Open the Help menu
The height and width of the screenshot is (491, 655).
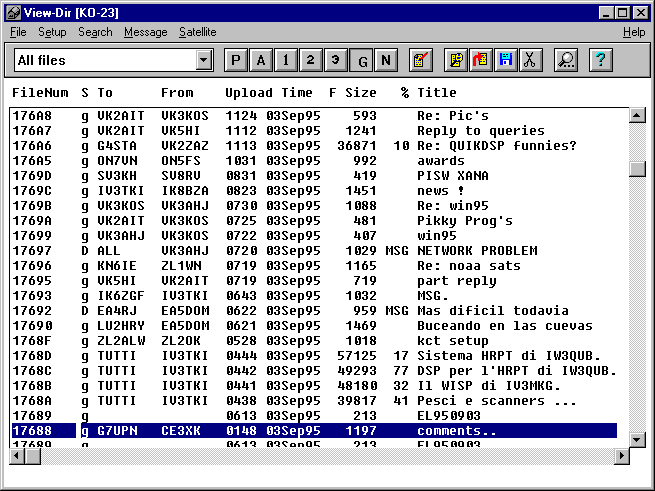(x=634, y=32)
